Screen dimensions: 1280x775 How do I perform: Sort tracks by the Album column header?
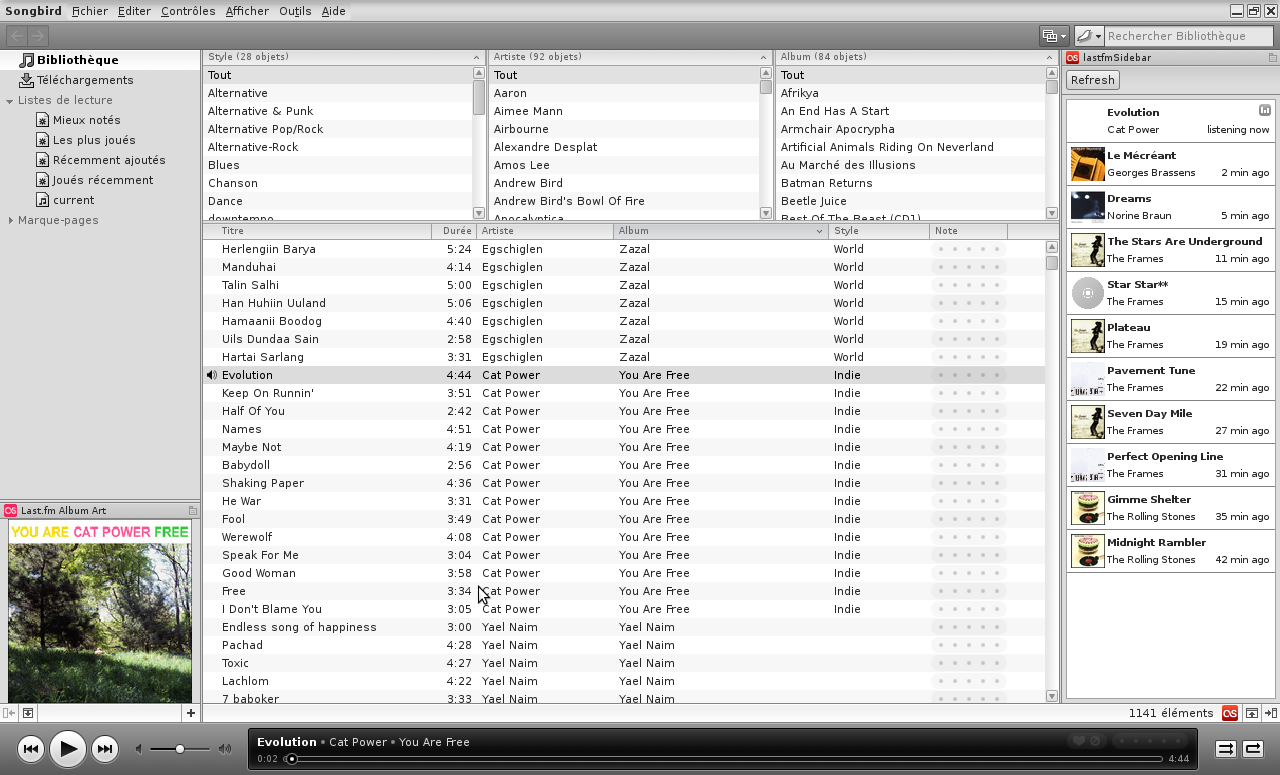721,231
